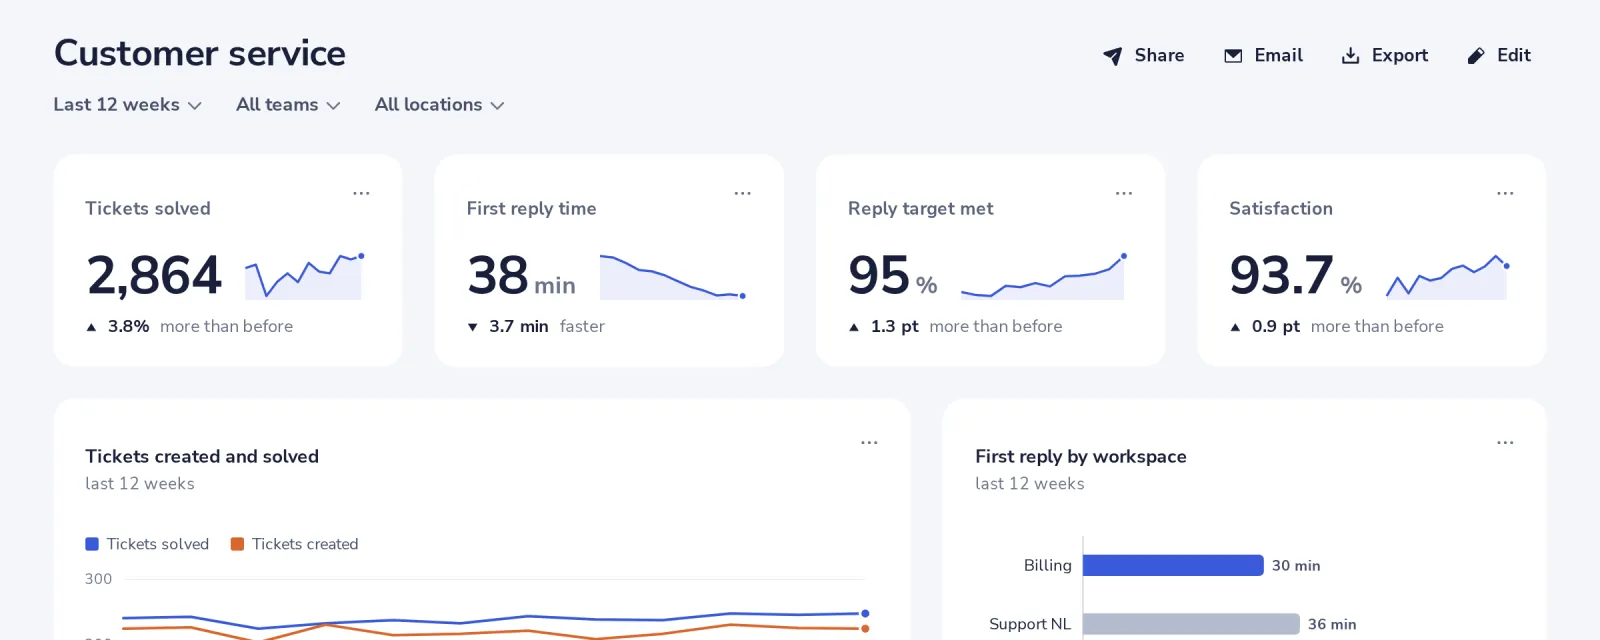The width and height of the screenshot is (1600, 640).
Task: Open Tickets solved card options menu
Action: [x=361, y=193]
